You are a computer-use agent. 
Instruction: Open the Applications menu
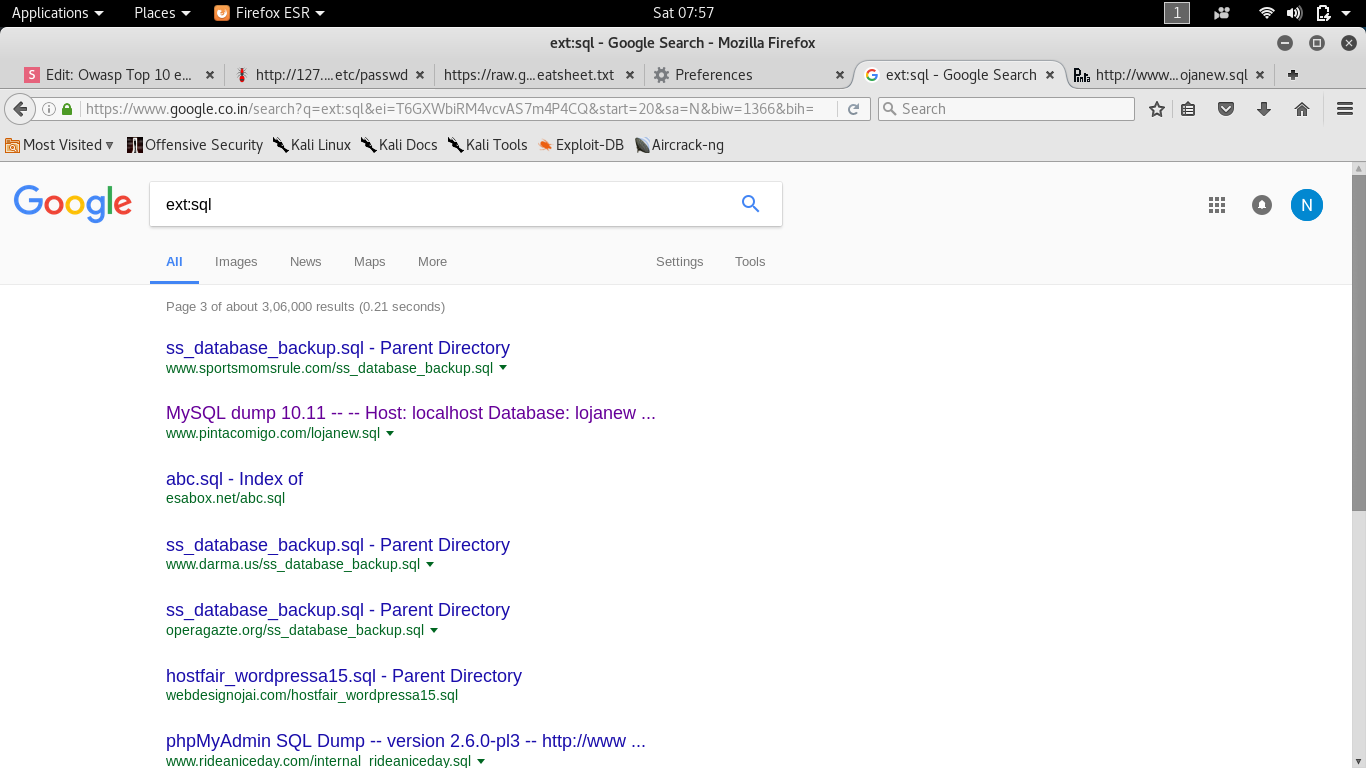pos(57,13)
